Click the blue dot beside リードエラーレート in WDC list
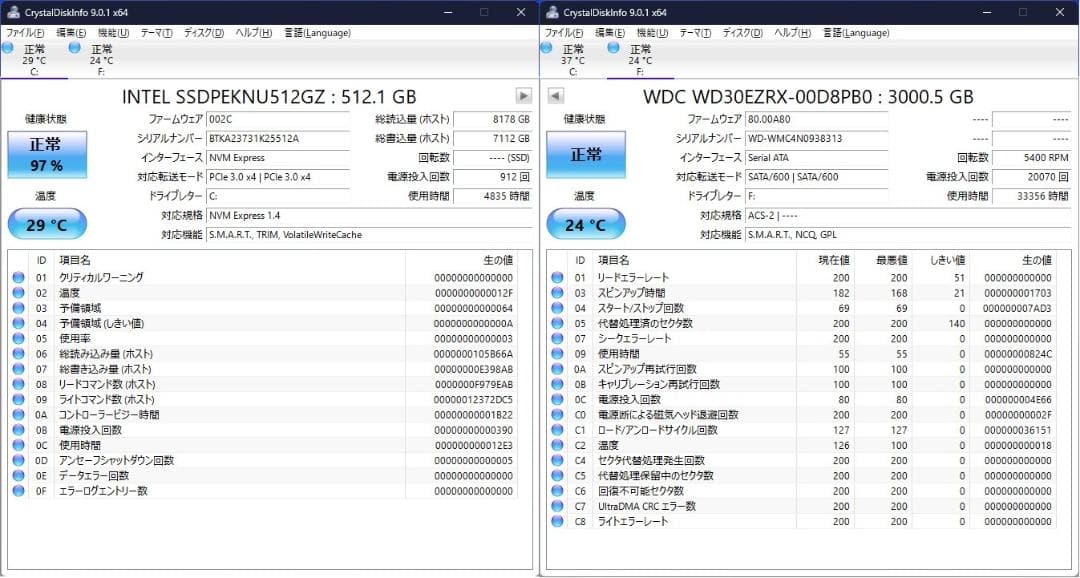Image resolution: width=1080 pixels, height=578 pixels. 556,277
